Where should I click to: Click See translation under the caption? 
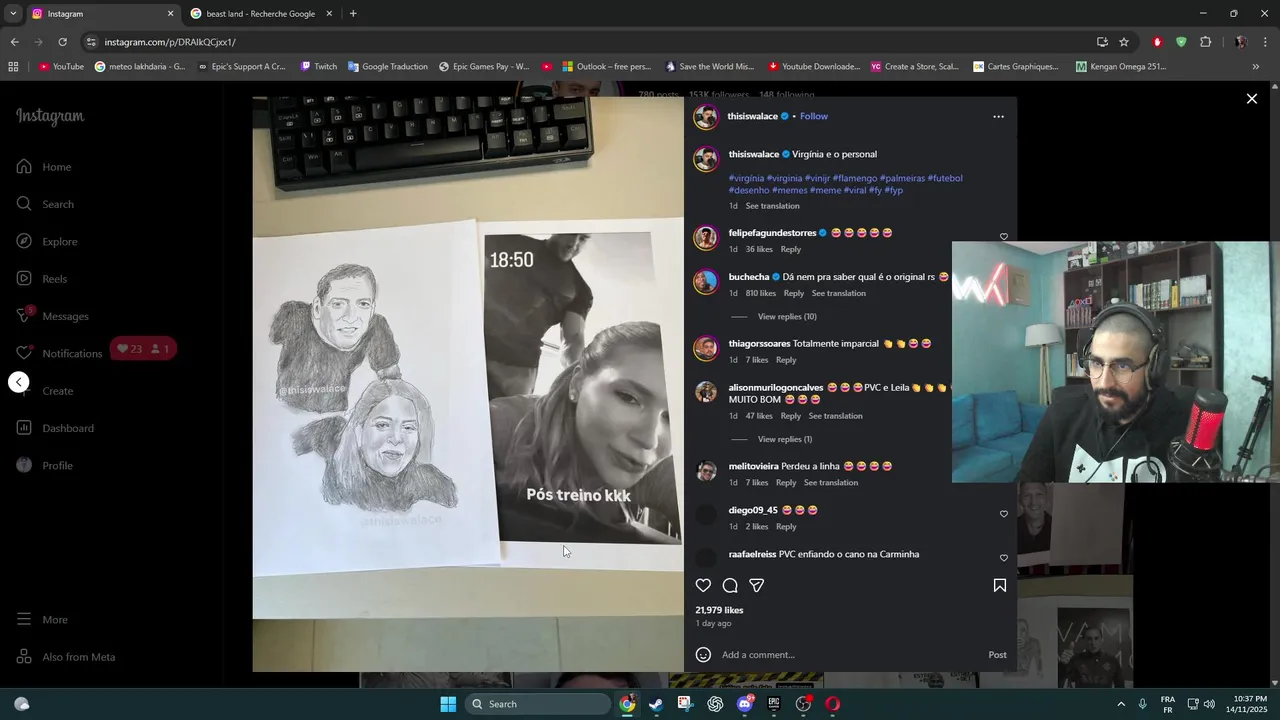[772, 206]
